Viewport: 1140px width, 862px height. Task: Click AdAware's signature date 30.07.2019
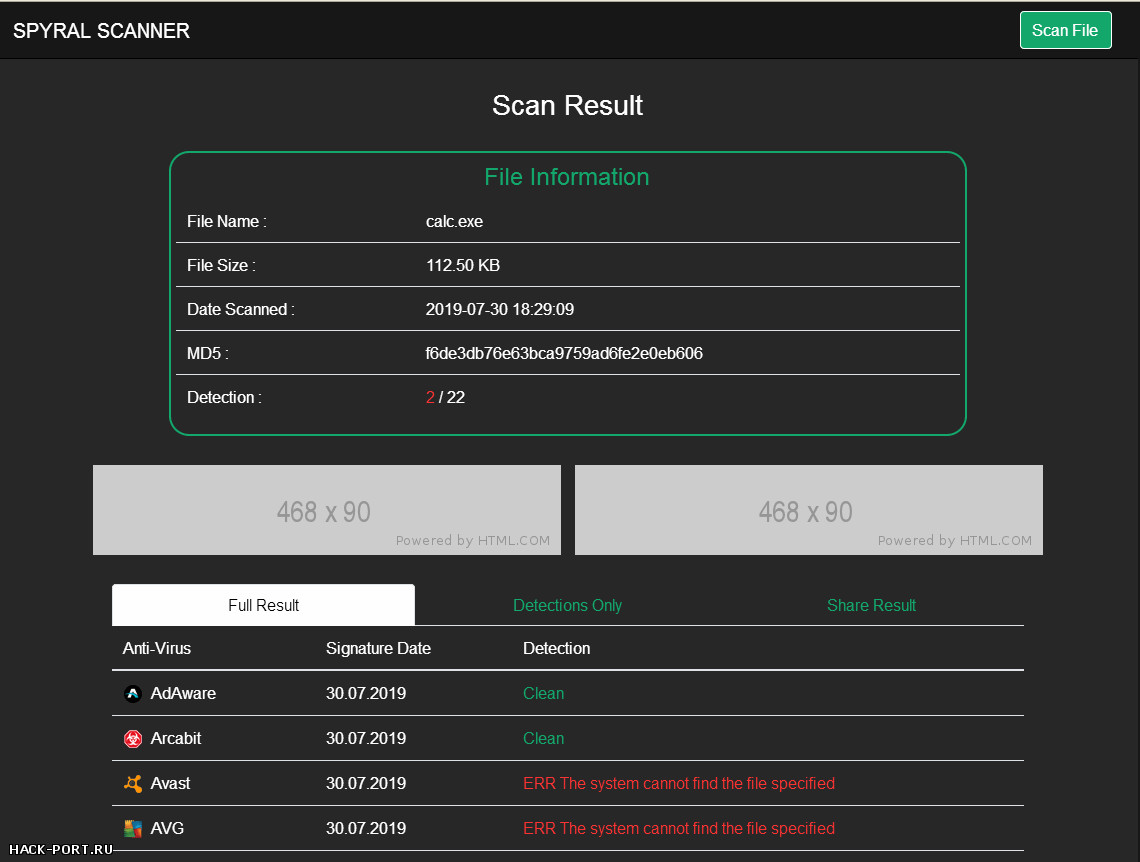[x=366, y=693]
